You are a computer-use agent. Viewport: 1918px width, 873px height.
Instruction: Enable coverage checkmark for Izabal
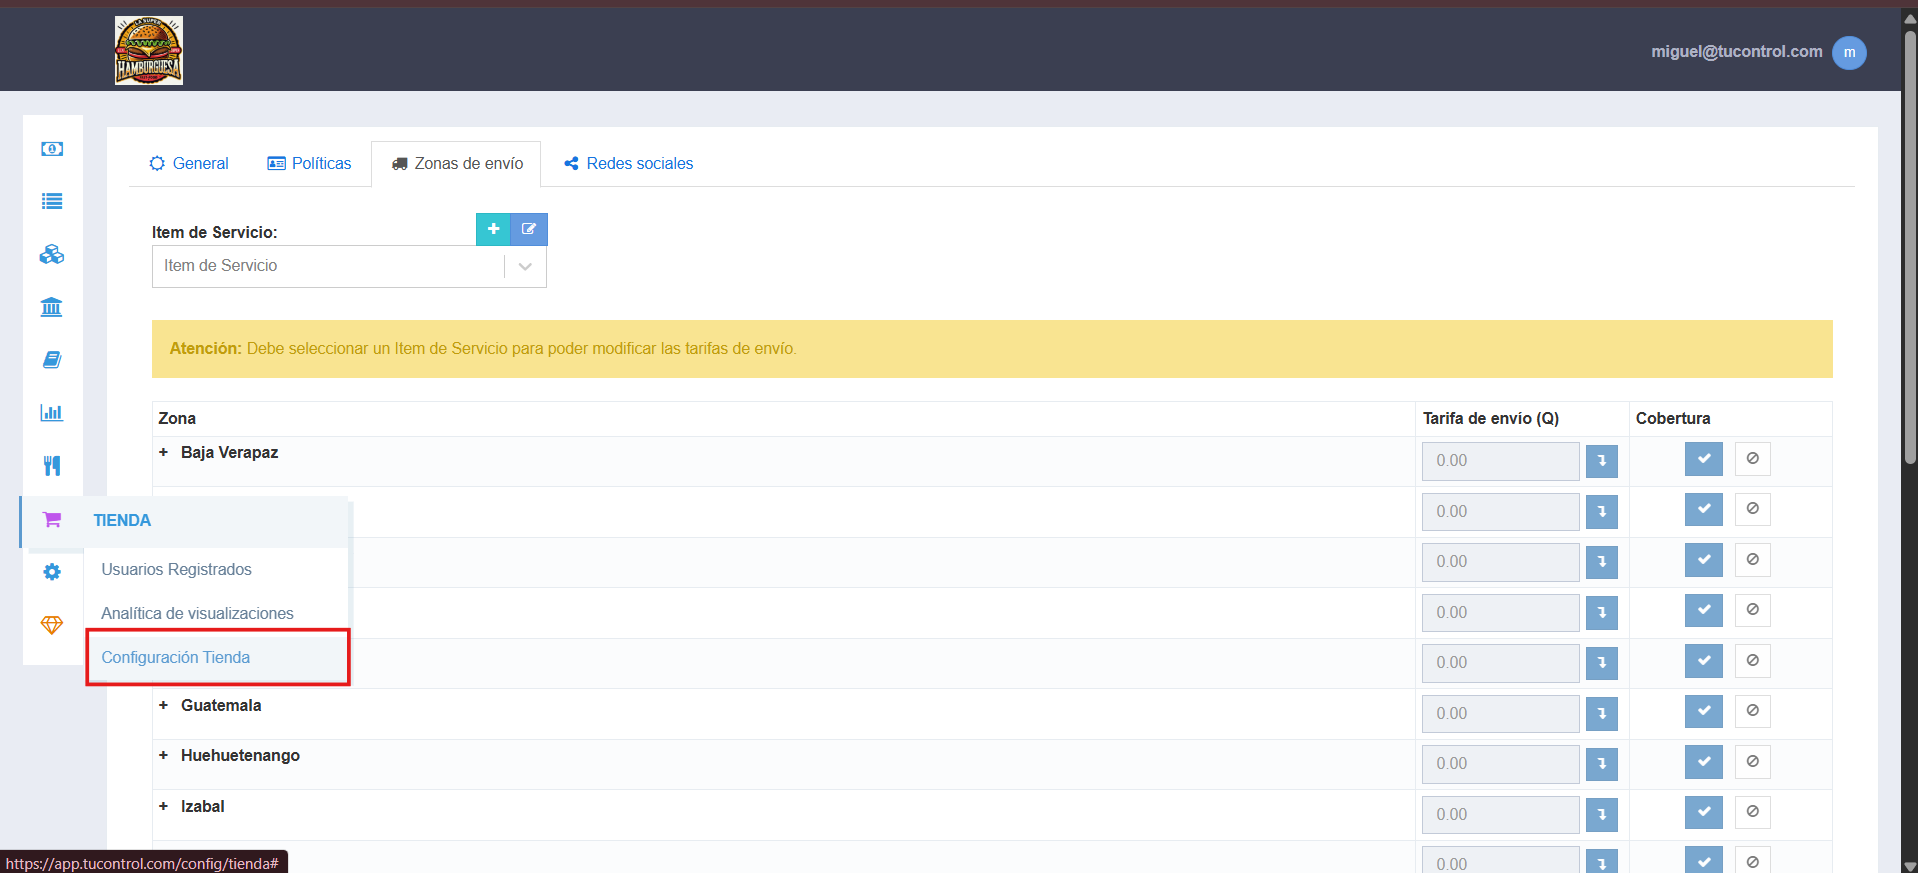[1703, 812]
